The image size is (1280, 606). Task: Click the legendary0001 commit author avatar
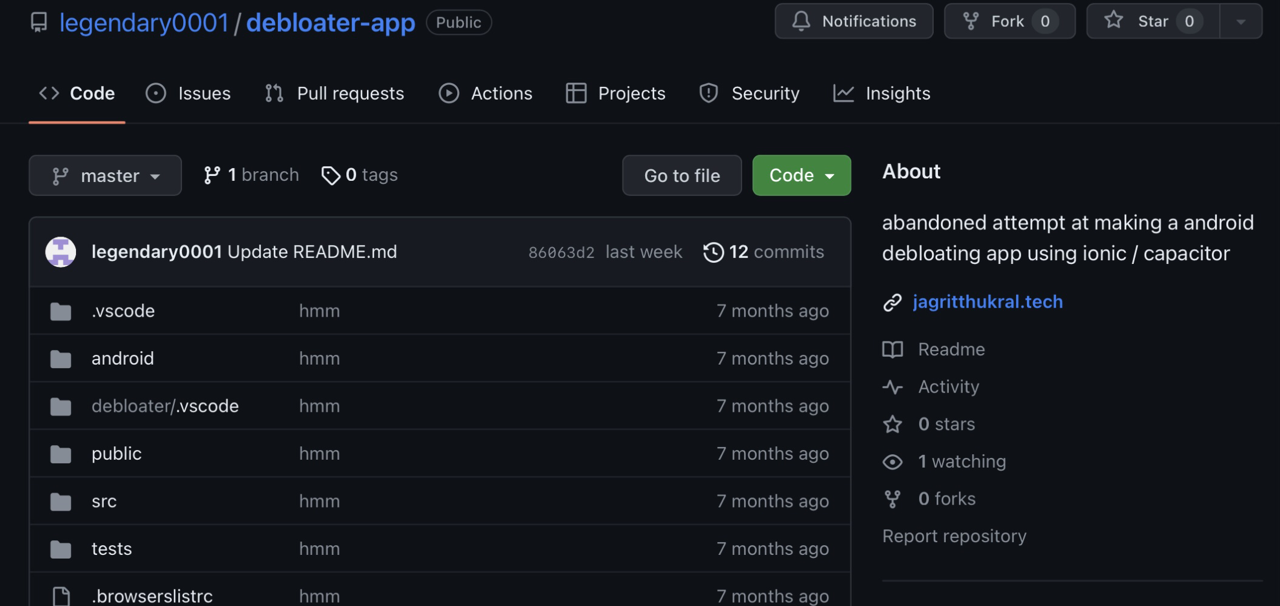point(61,252)
